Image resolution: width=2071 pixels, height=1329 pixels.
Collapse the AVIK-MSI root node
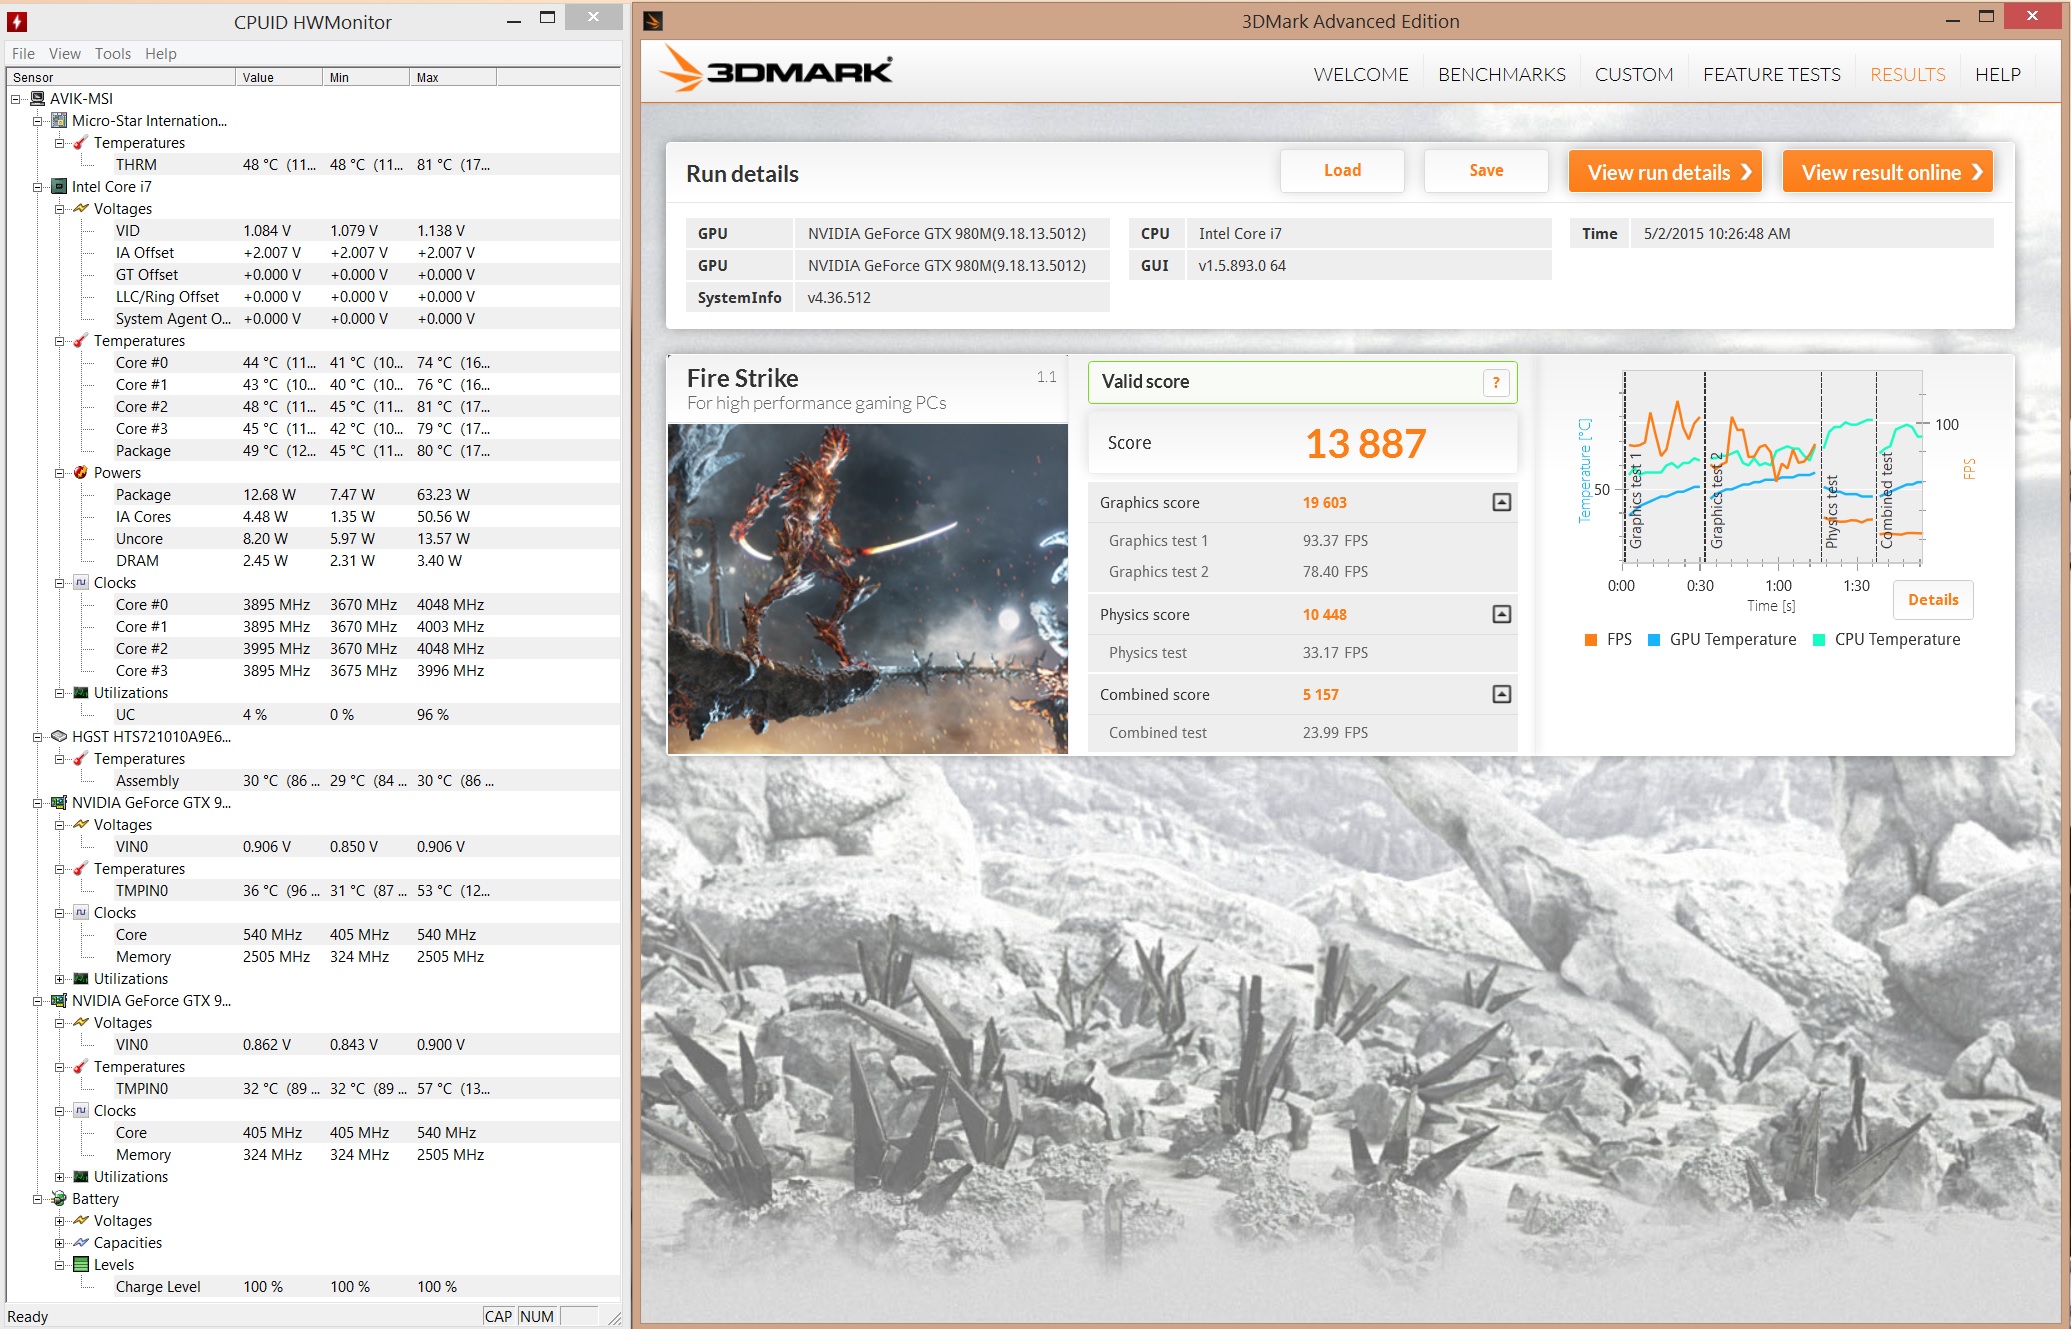click(x=16, y=98)
